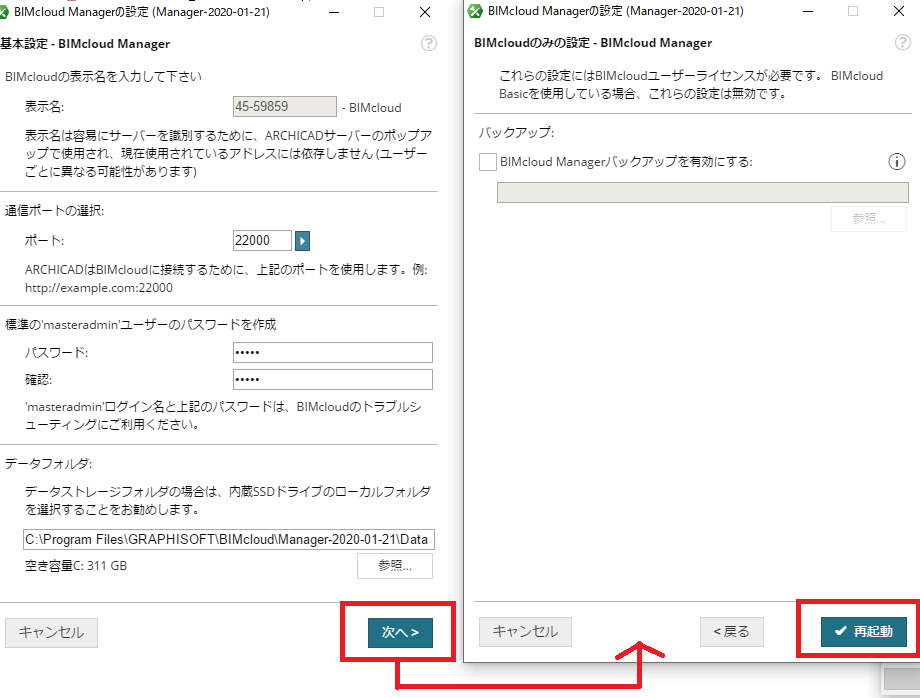The width and height of the screenshot is (920, 698).
Task: Click the disabled backup path field
Action: click(703, 192)
